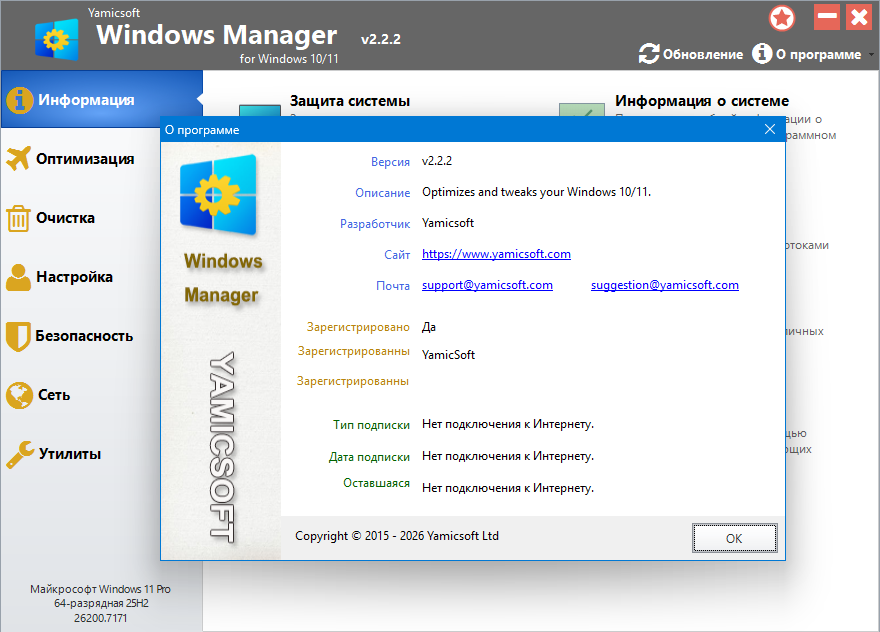Image resolution: width=880 pixels, height=632 pixels.
Task: Email support@yamicsoft.com via link
Action: [487, 285]
